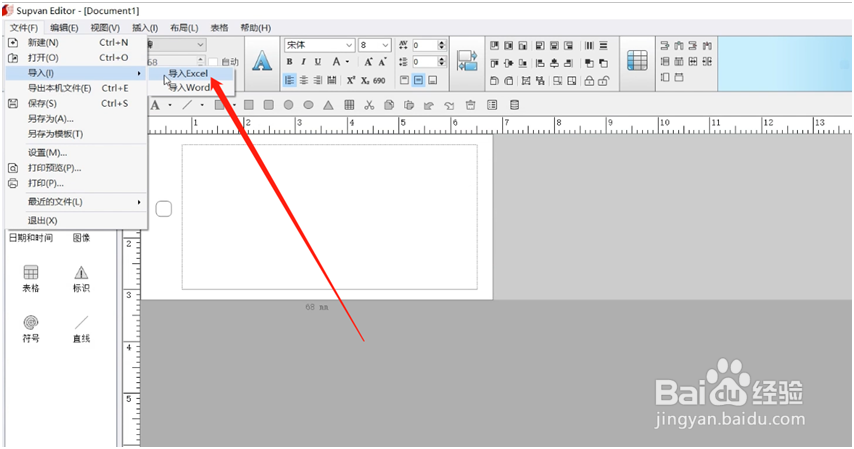Click the large artistic text A icon

click(262, 62)
